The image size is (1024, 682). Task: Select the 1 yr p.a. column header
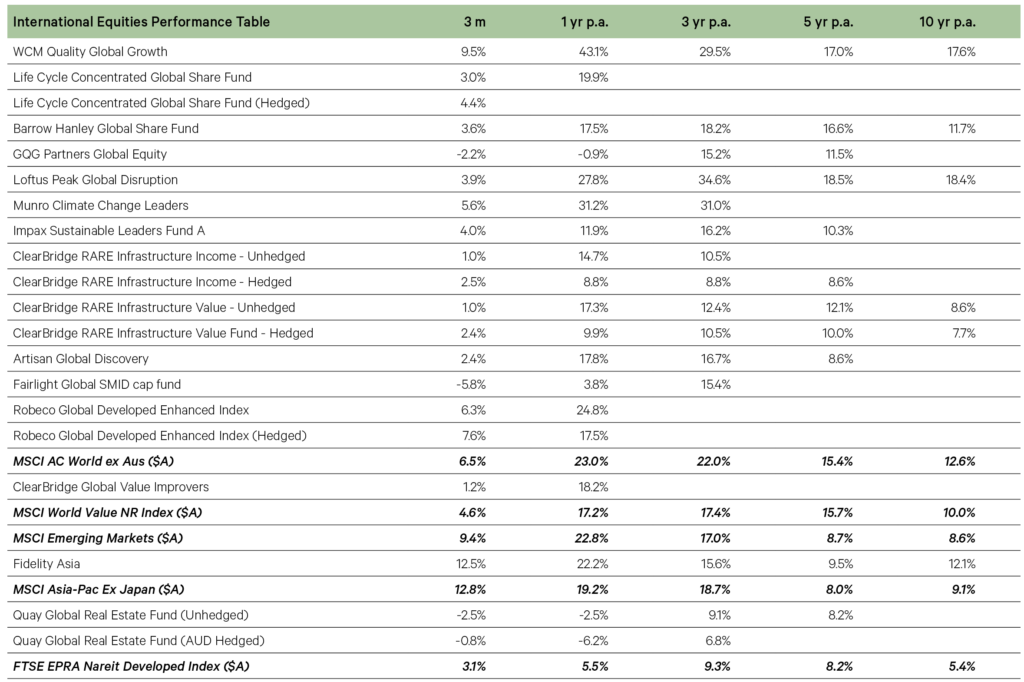[x=584, y=22]
